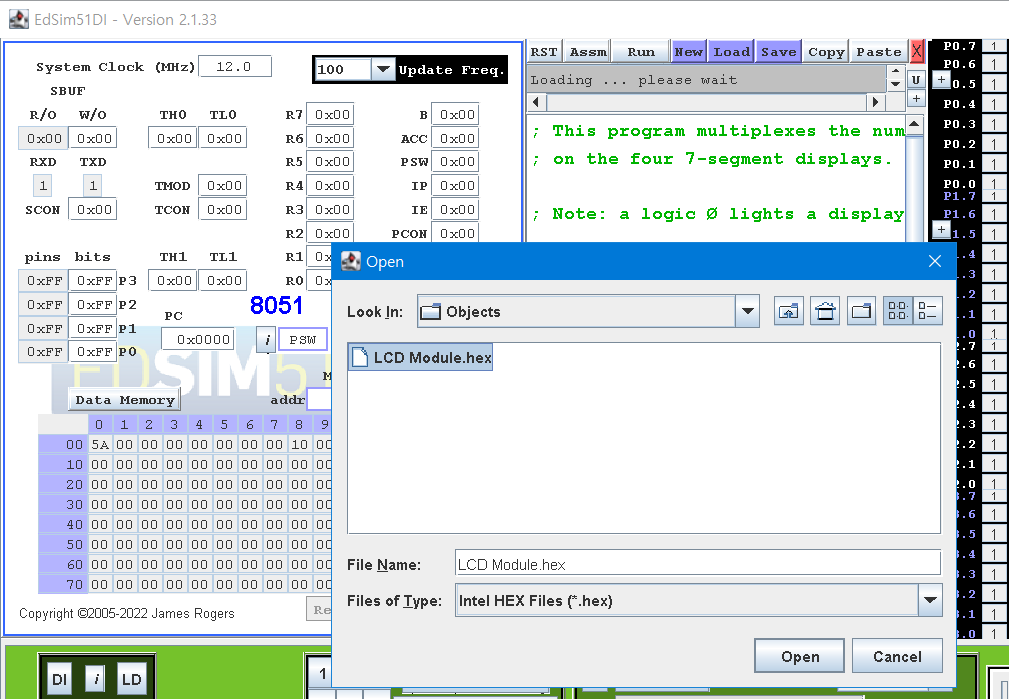Click the TL0 register field
1009x699 pixels.
223,138
